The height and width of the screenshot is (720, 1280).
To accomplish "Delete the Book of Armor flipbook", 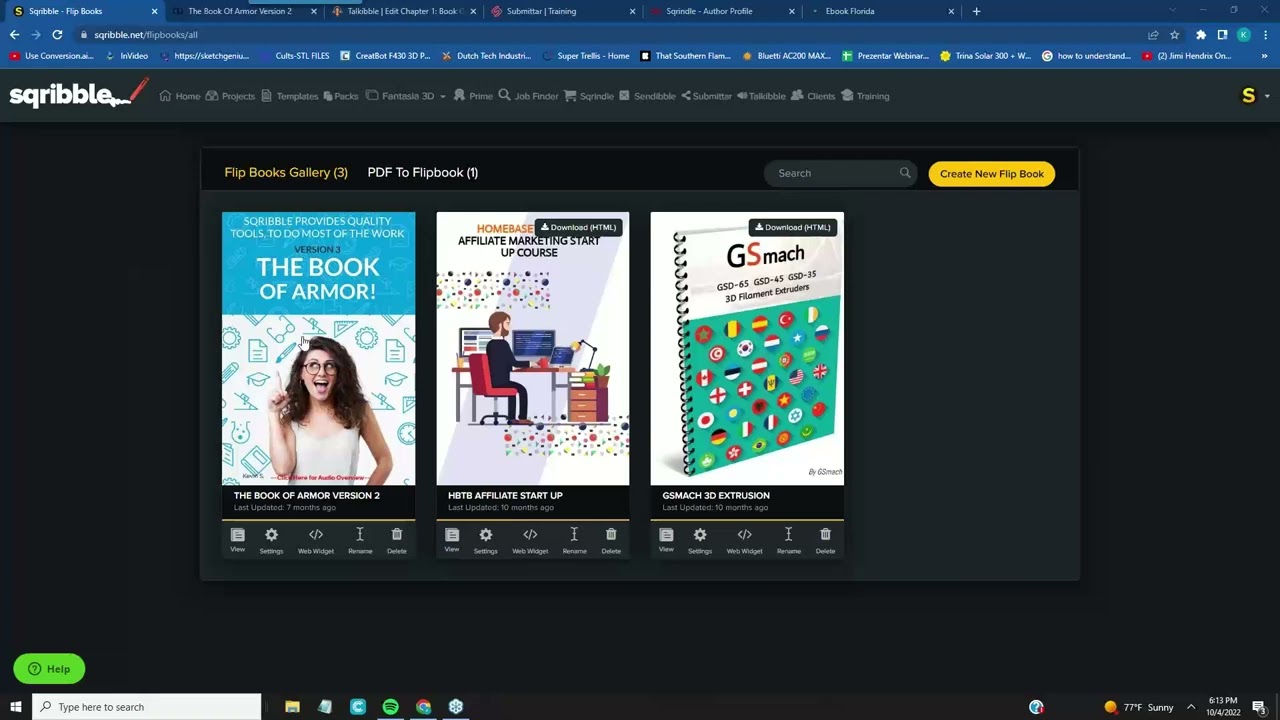I will point(397,540).
